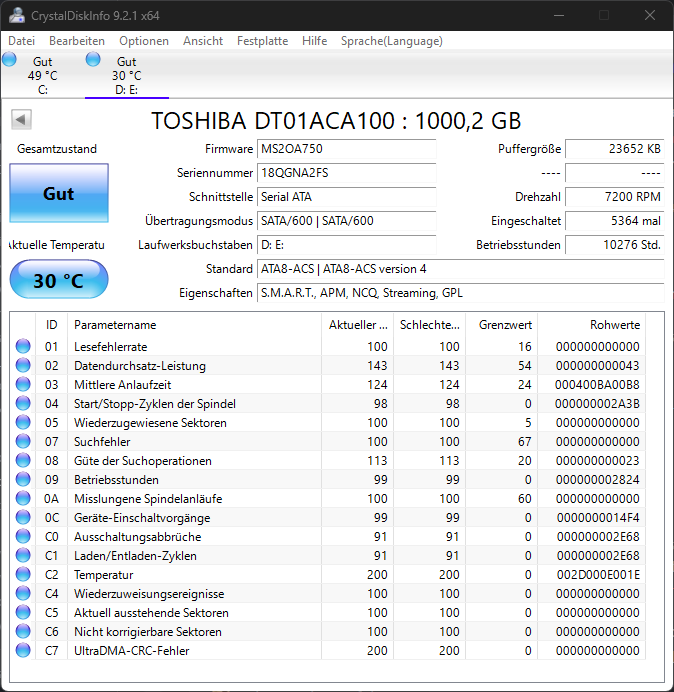Open the Festplatte menu
This screenshot has height=692, width=674.
point(262,41)
